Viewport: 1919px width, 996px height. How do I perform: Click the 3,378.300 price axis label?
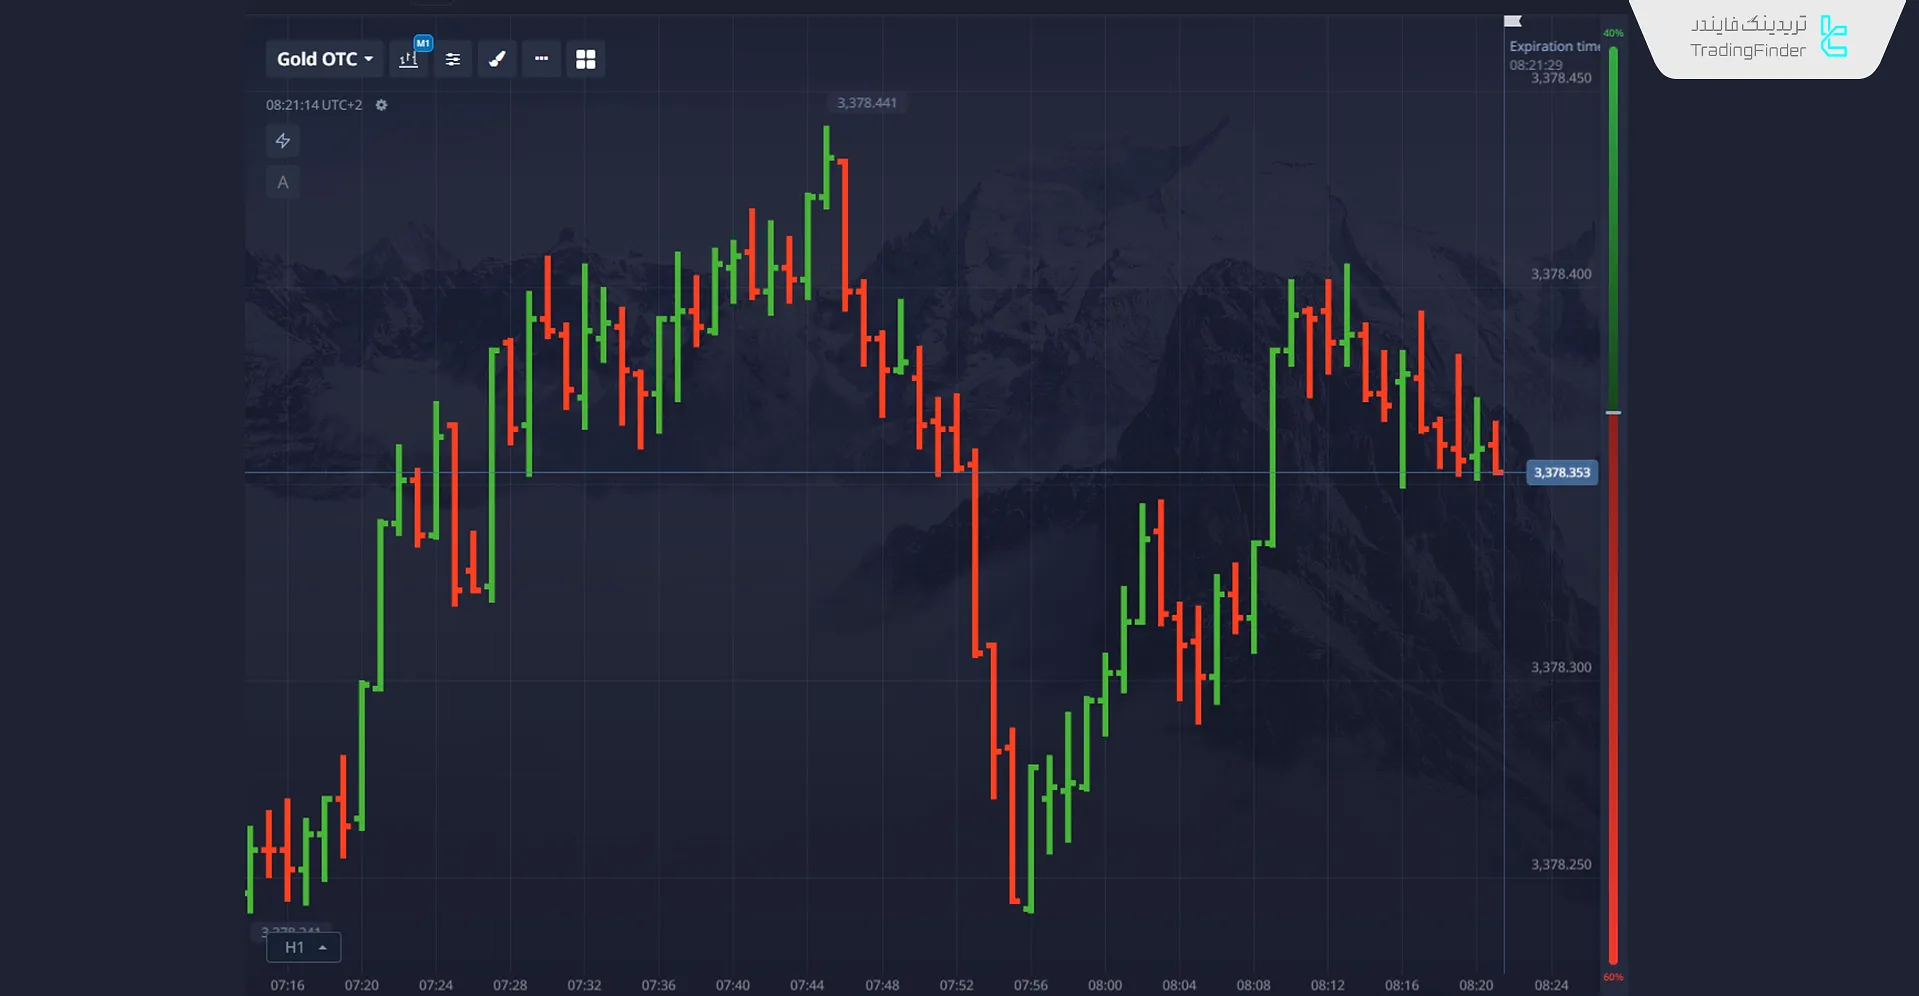(1560, 667)
